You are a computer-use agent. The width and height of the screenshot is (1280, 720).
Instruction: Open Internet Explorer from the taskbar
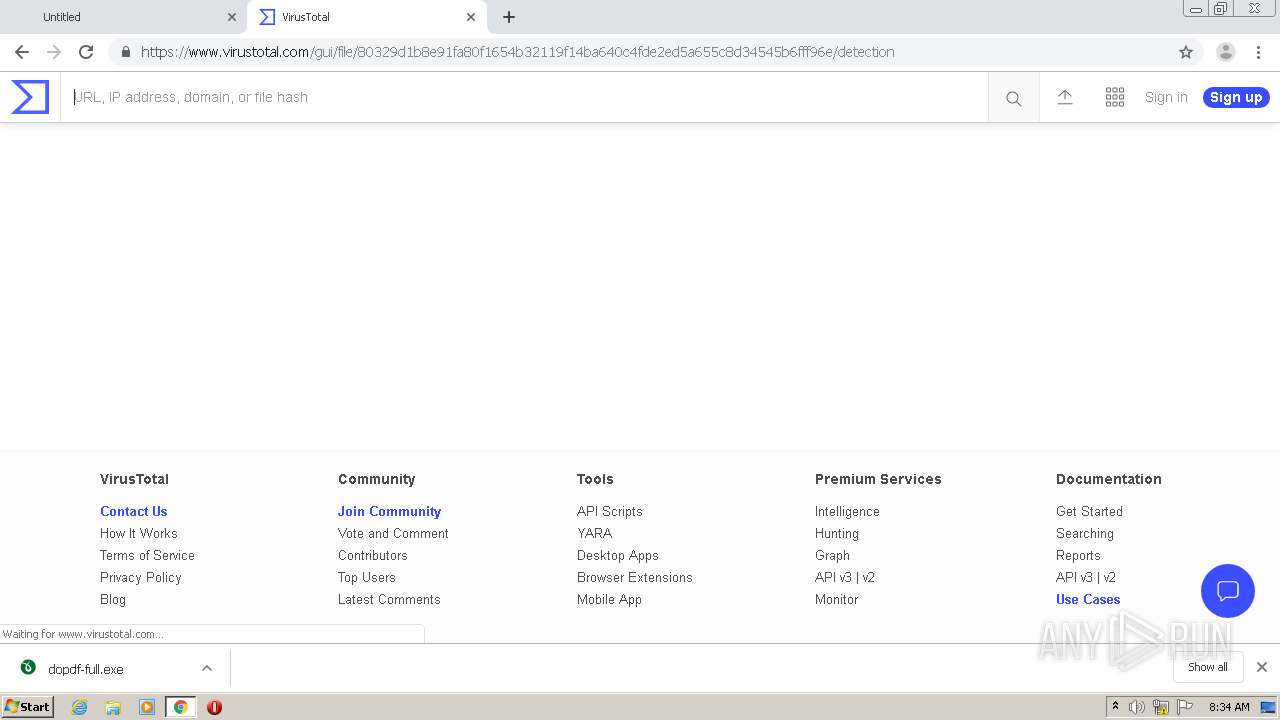coord(79,707)
